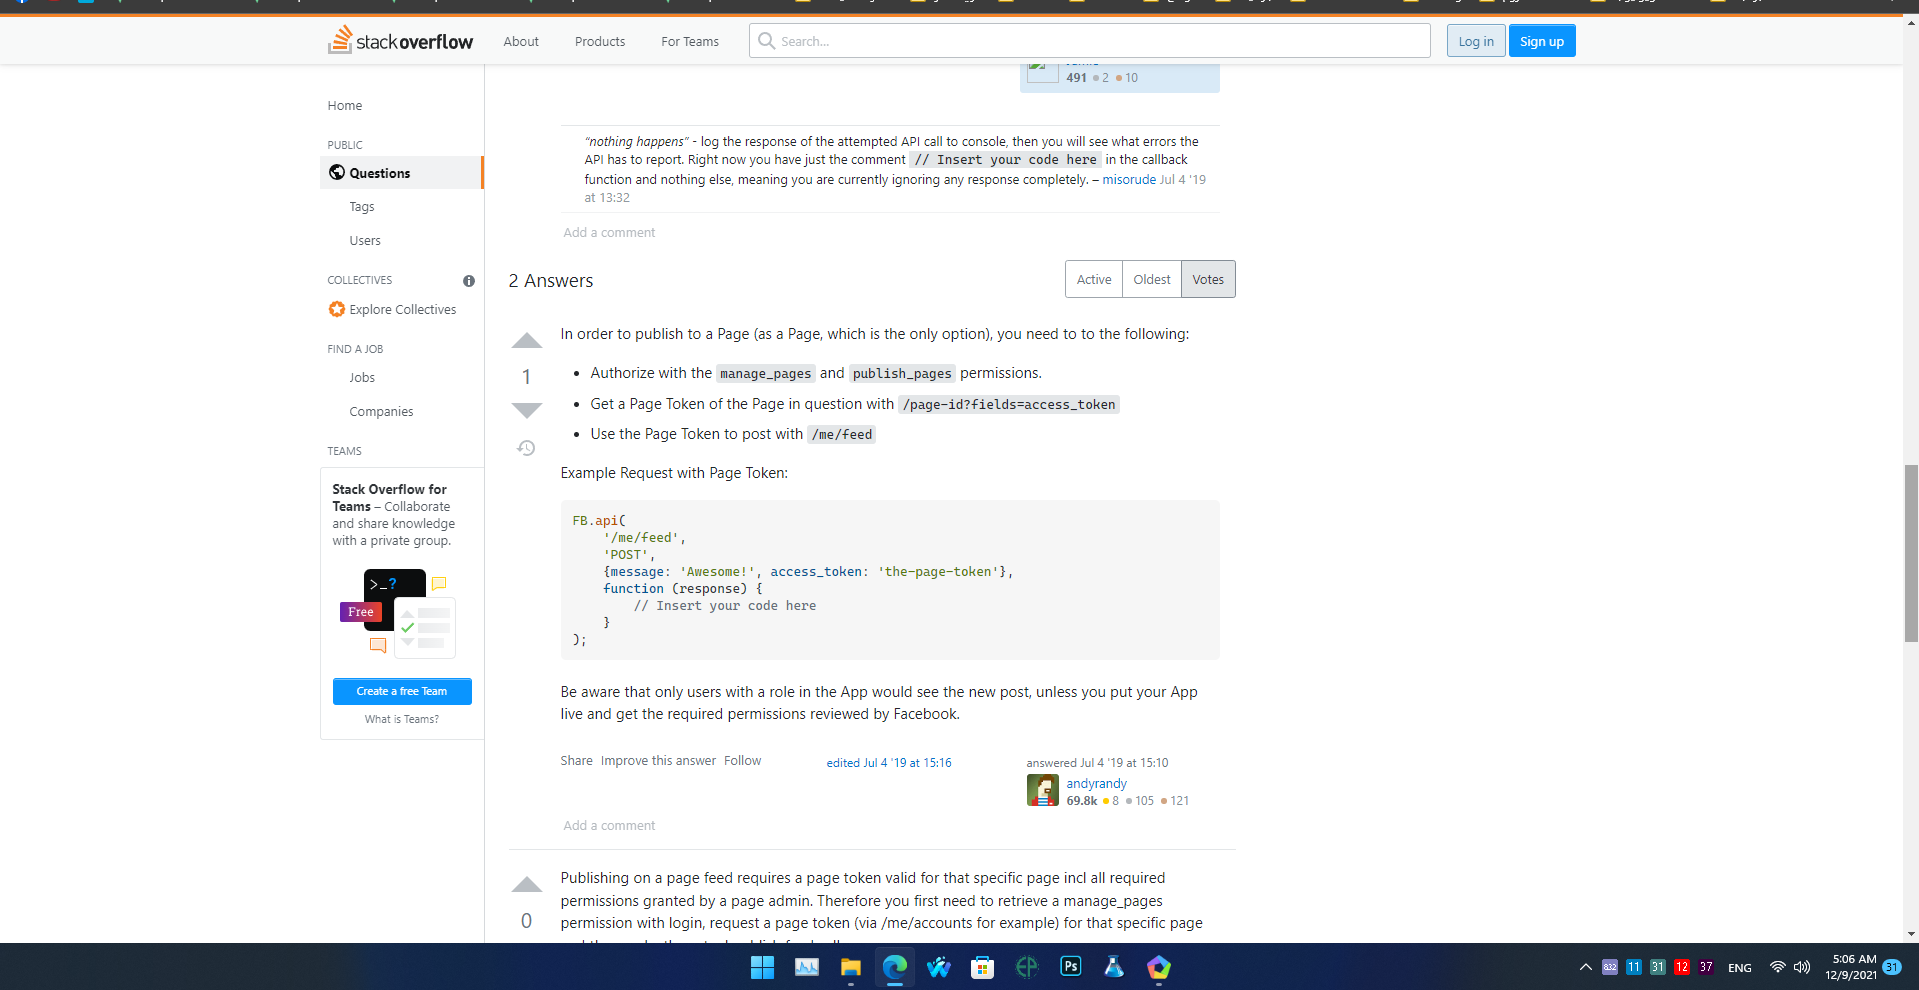The height and width of the screenshot is (990, 1919).
Task: Open the notification count badge
Action: (1892, 967)
